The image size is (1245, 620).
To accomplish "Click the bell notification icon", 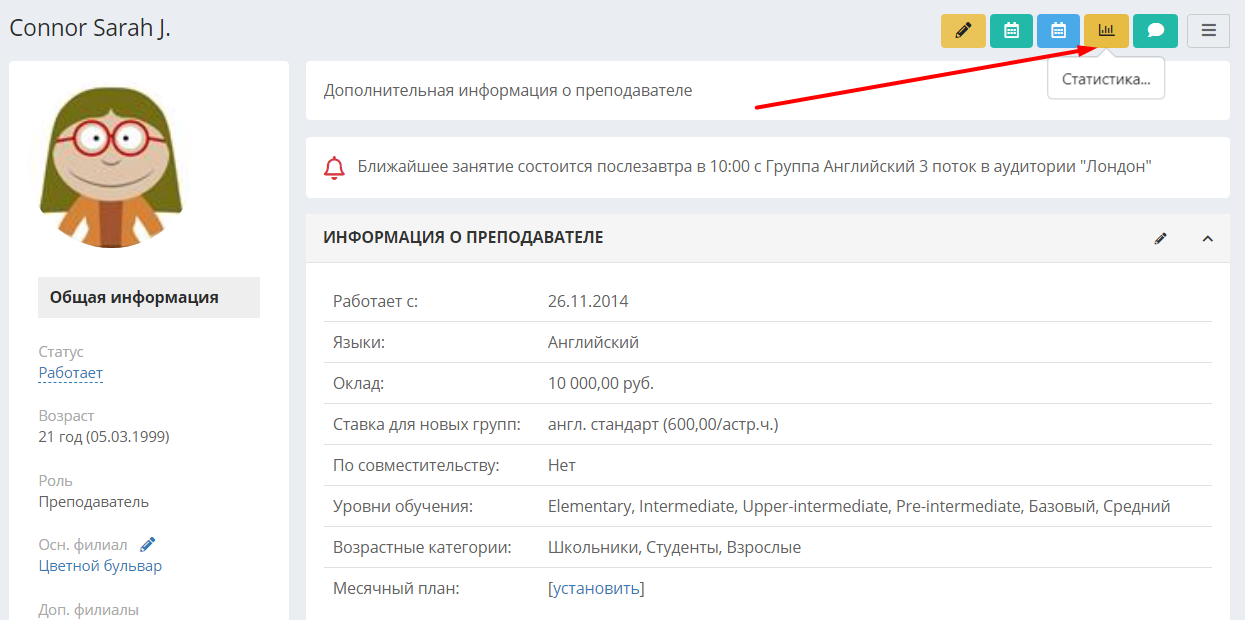I will (334, 167).
